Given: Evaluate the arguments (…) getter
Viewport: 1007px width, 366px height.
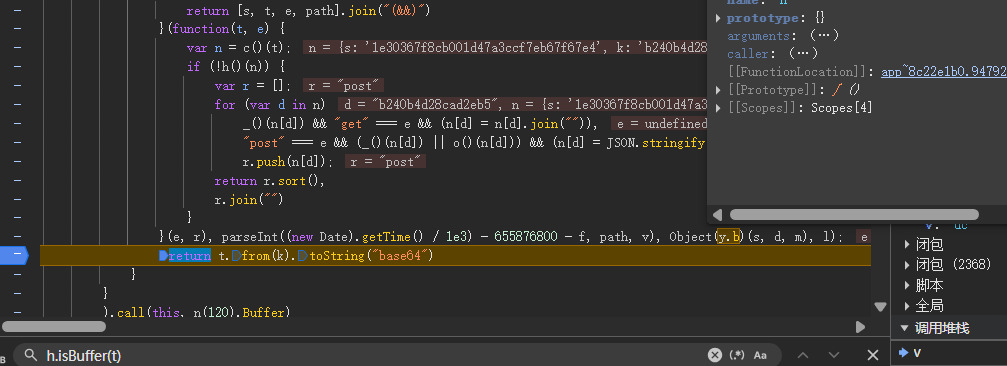Looking at the screenshot, I should (824, 35).
